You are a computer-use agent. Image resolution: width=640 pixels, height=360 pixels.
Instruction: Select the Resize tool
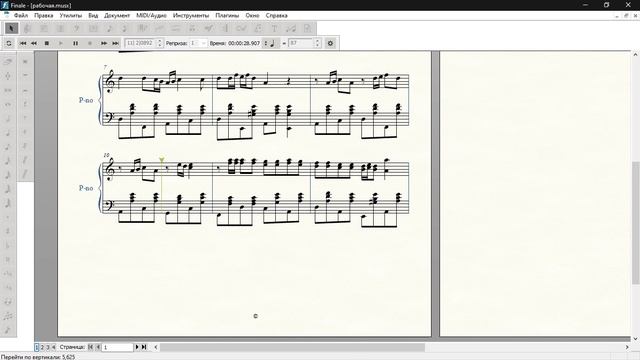(x=291, y=28)
